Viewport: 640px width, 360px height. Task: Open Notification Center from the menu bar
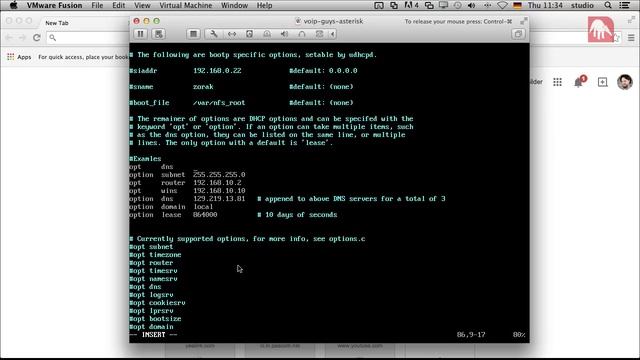tap(624, 5)
